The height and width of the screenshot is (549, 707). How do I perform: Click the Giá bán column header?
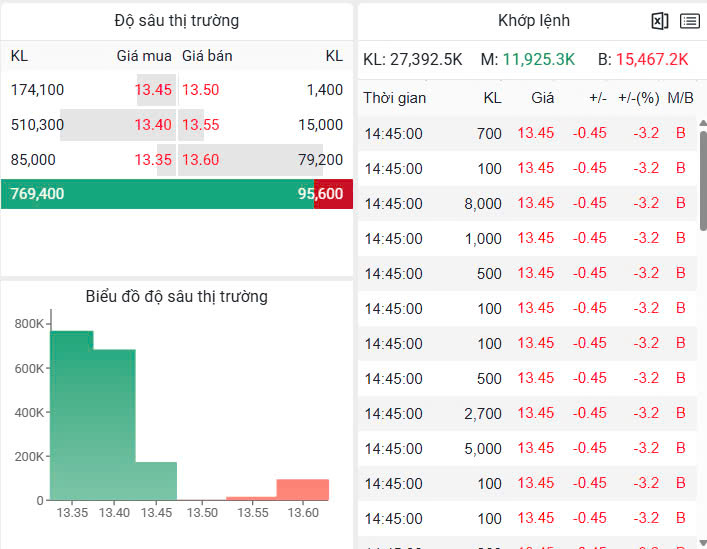[207, 56]
